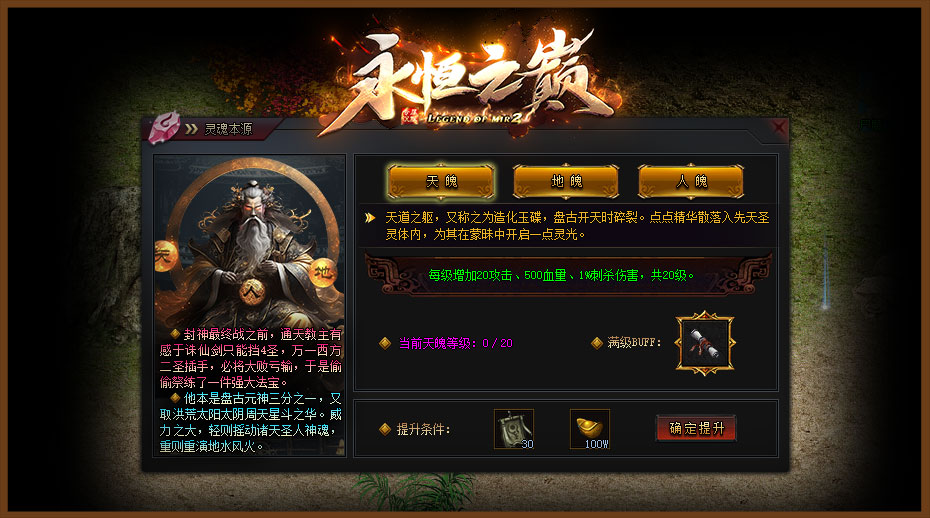Open the 人魄 tab
930x518 pixels.
[x=691, y=181]
